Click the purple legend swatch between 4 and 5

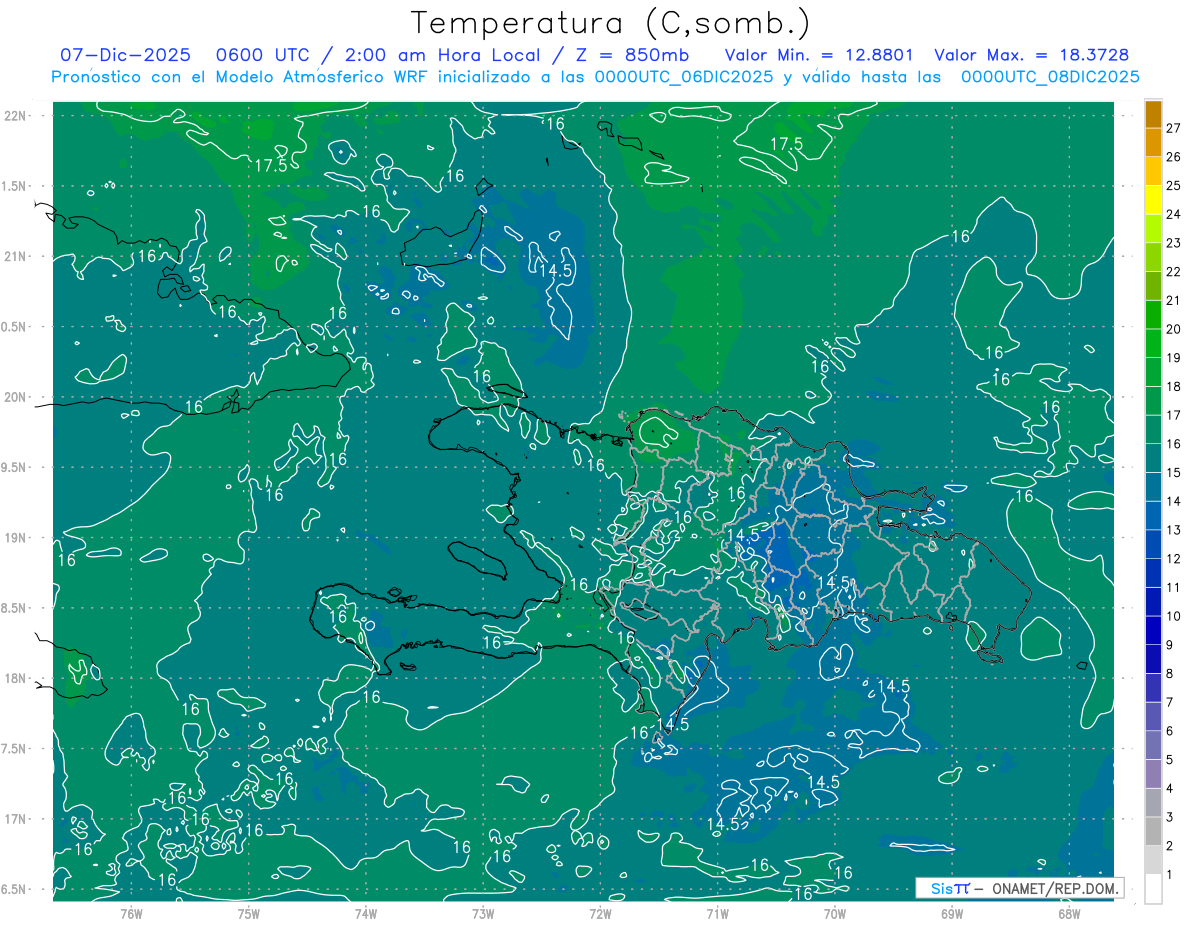click(x=1153, y=774)
